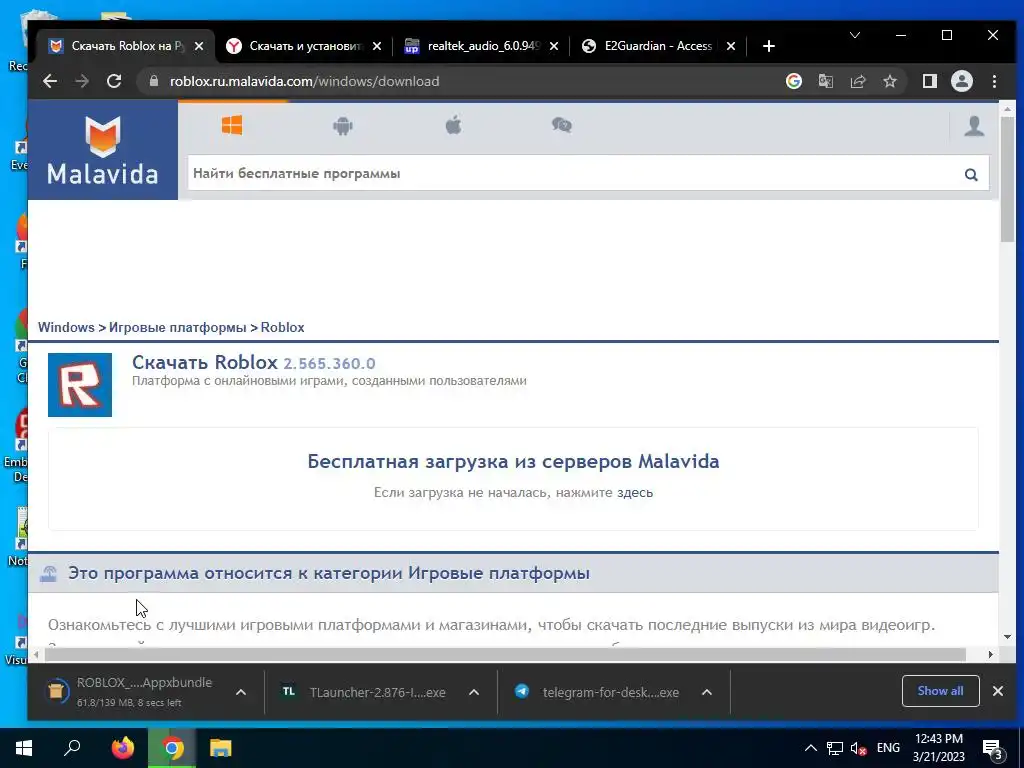Bookmark this page with the star

pyautogui.click(x=889, y=81)
